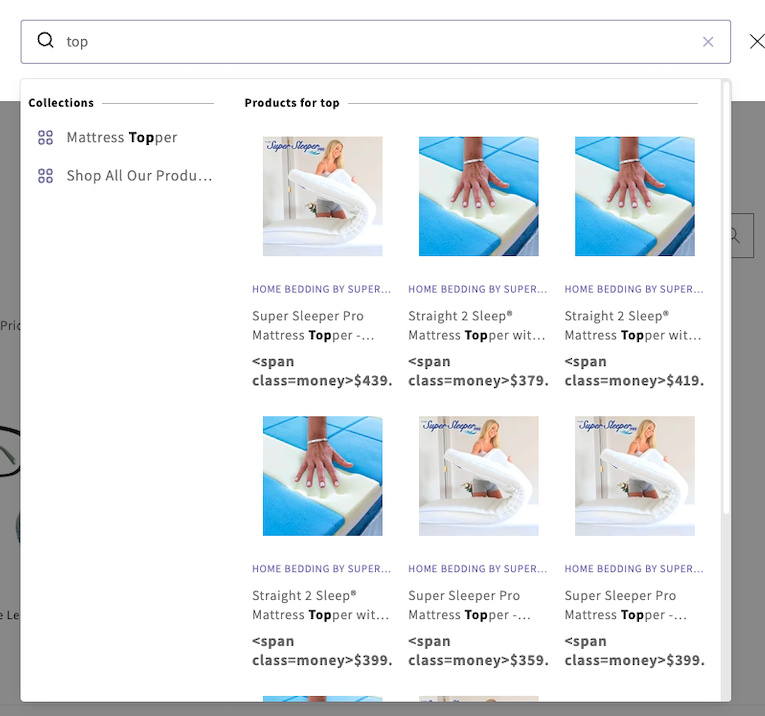Screen dimensions: 765x716
Task: Click the $379 price text
Action: tap(478, 371)
